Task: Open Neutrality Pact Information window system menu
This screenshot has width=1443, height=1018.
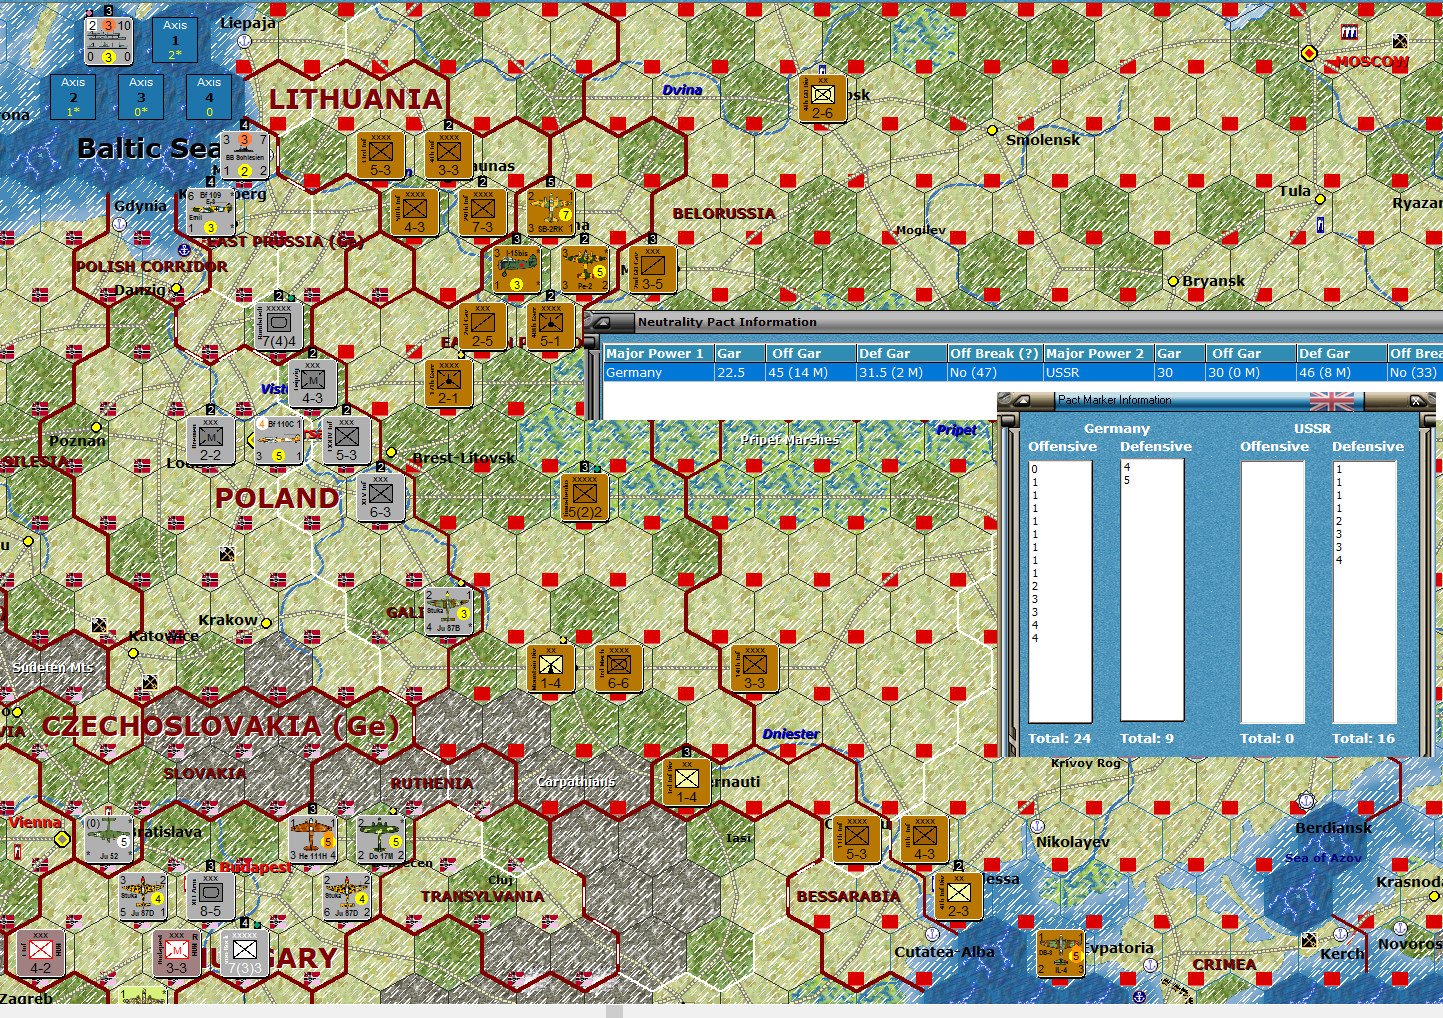Action: [x=603, y=322]
